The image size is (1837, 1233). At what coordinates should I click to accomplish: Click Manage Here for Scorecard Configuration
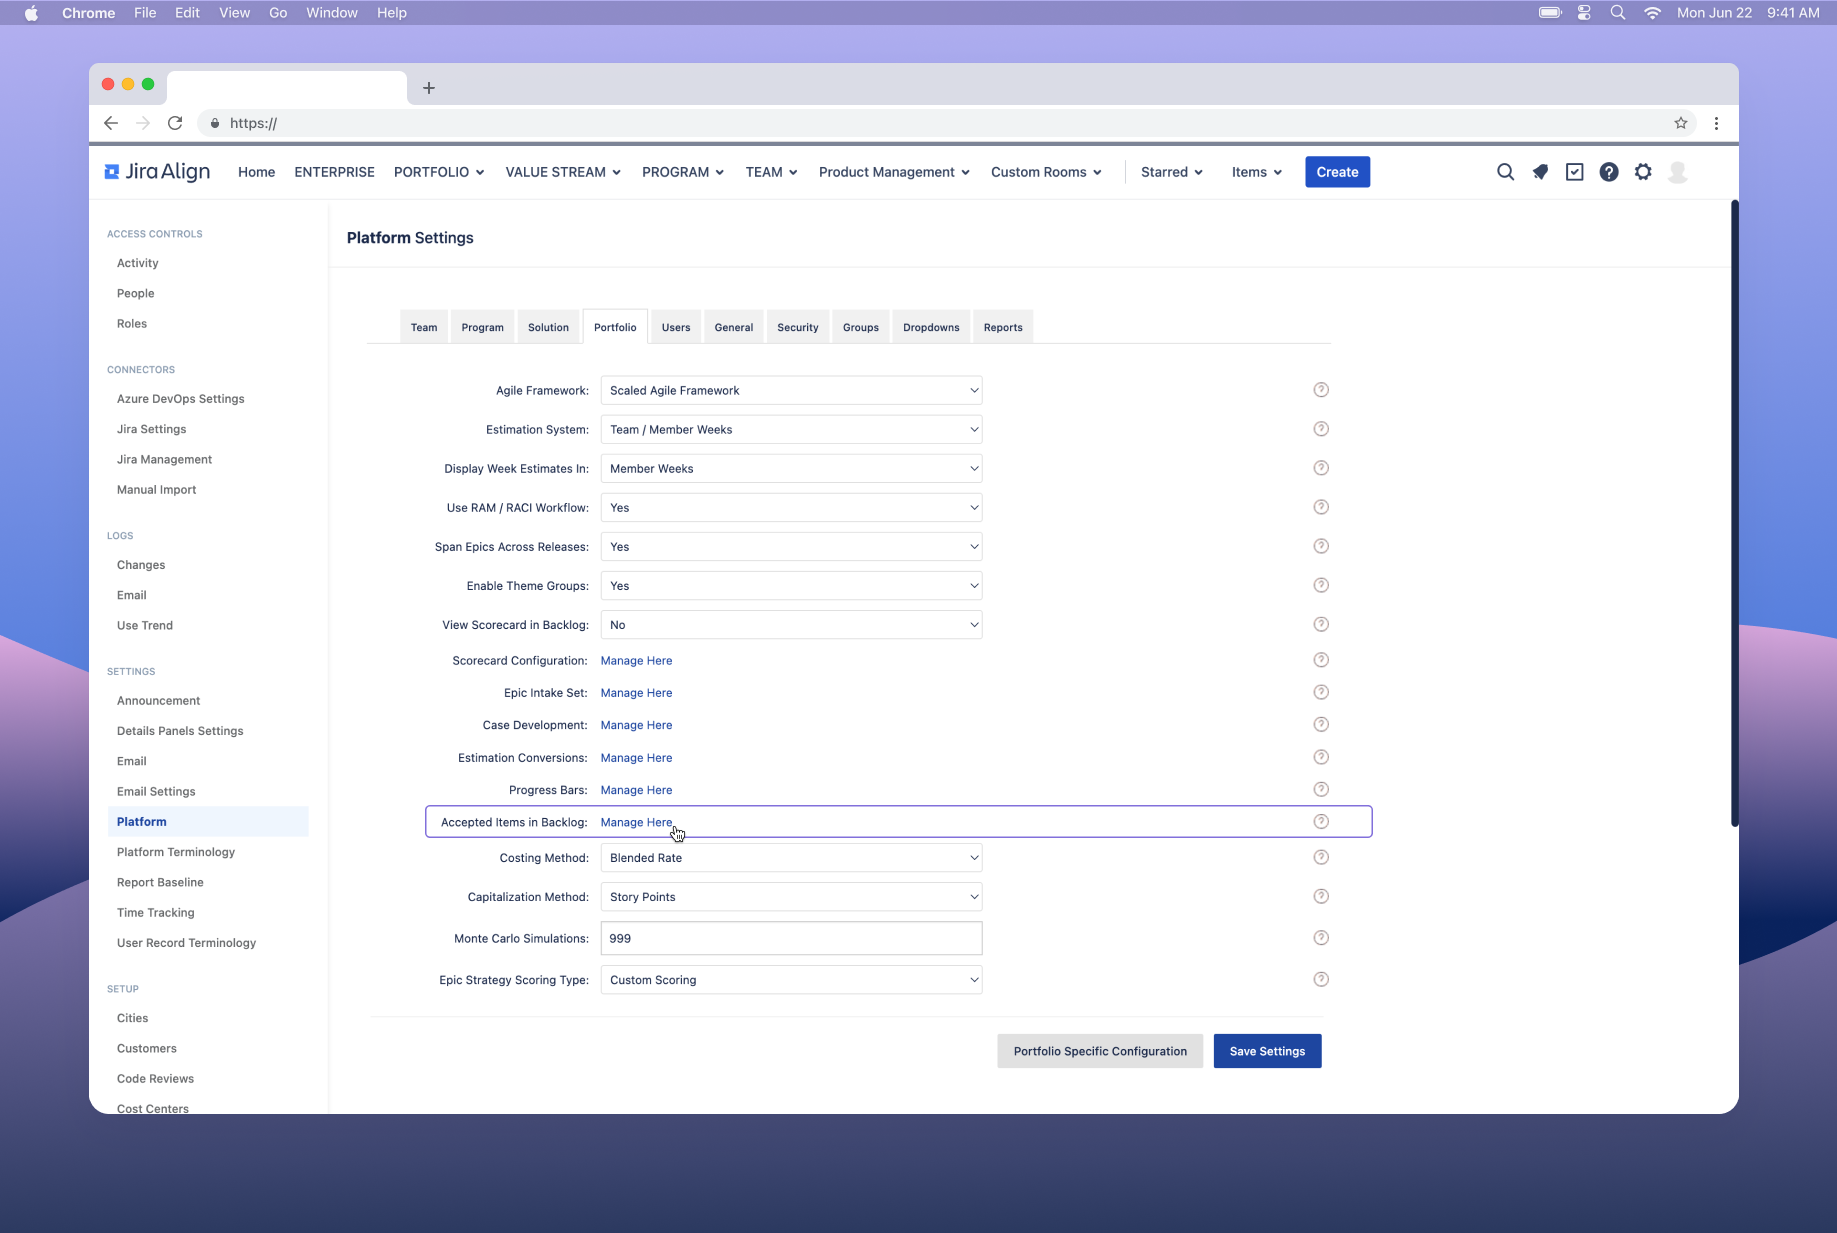pyautogui.click(x=636, y=660)
